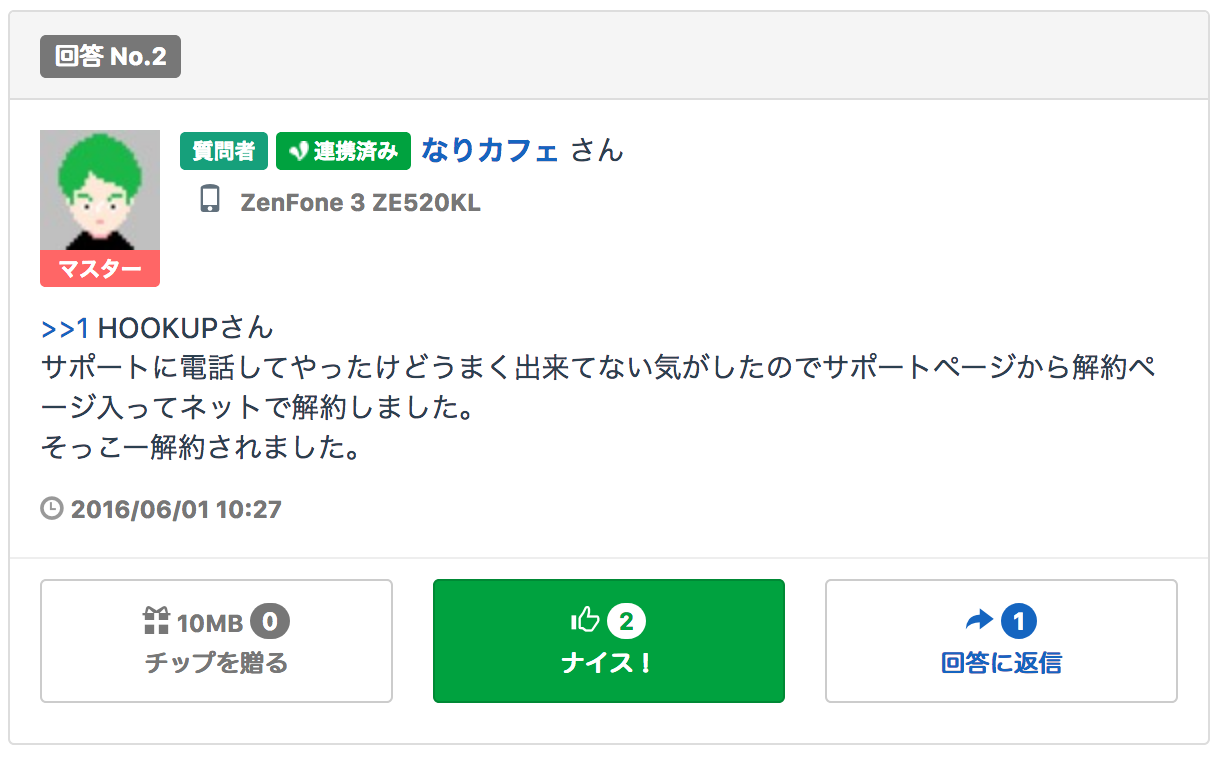Click the 回答に返信 button
The width and height of the screenshot is (1222, 758).
pyautogui.click(x=1001, y=641)
